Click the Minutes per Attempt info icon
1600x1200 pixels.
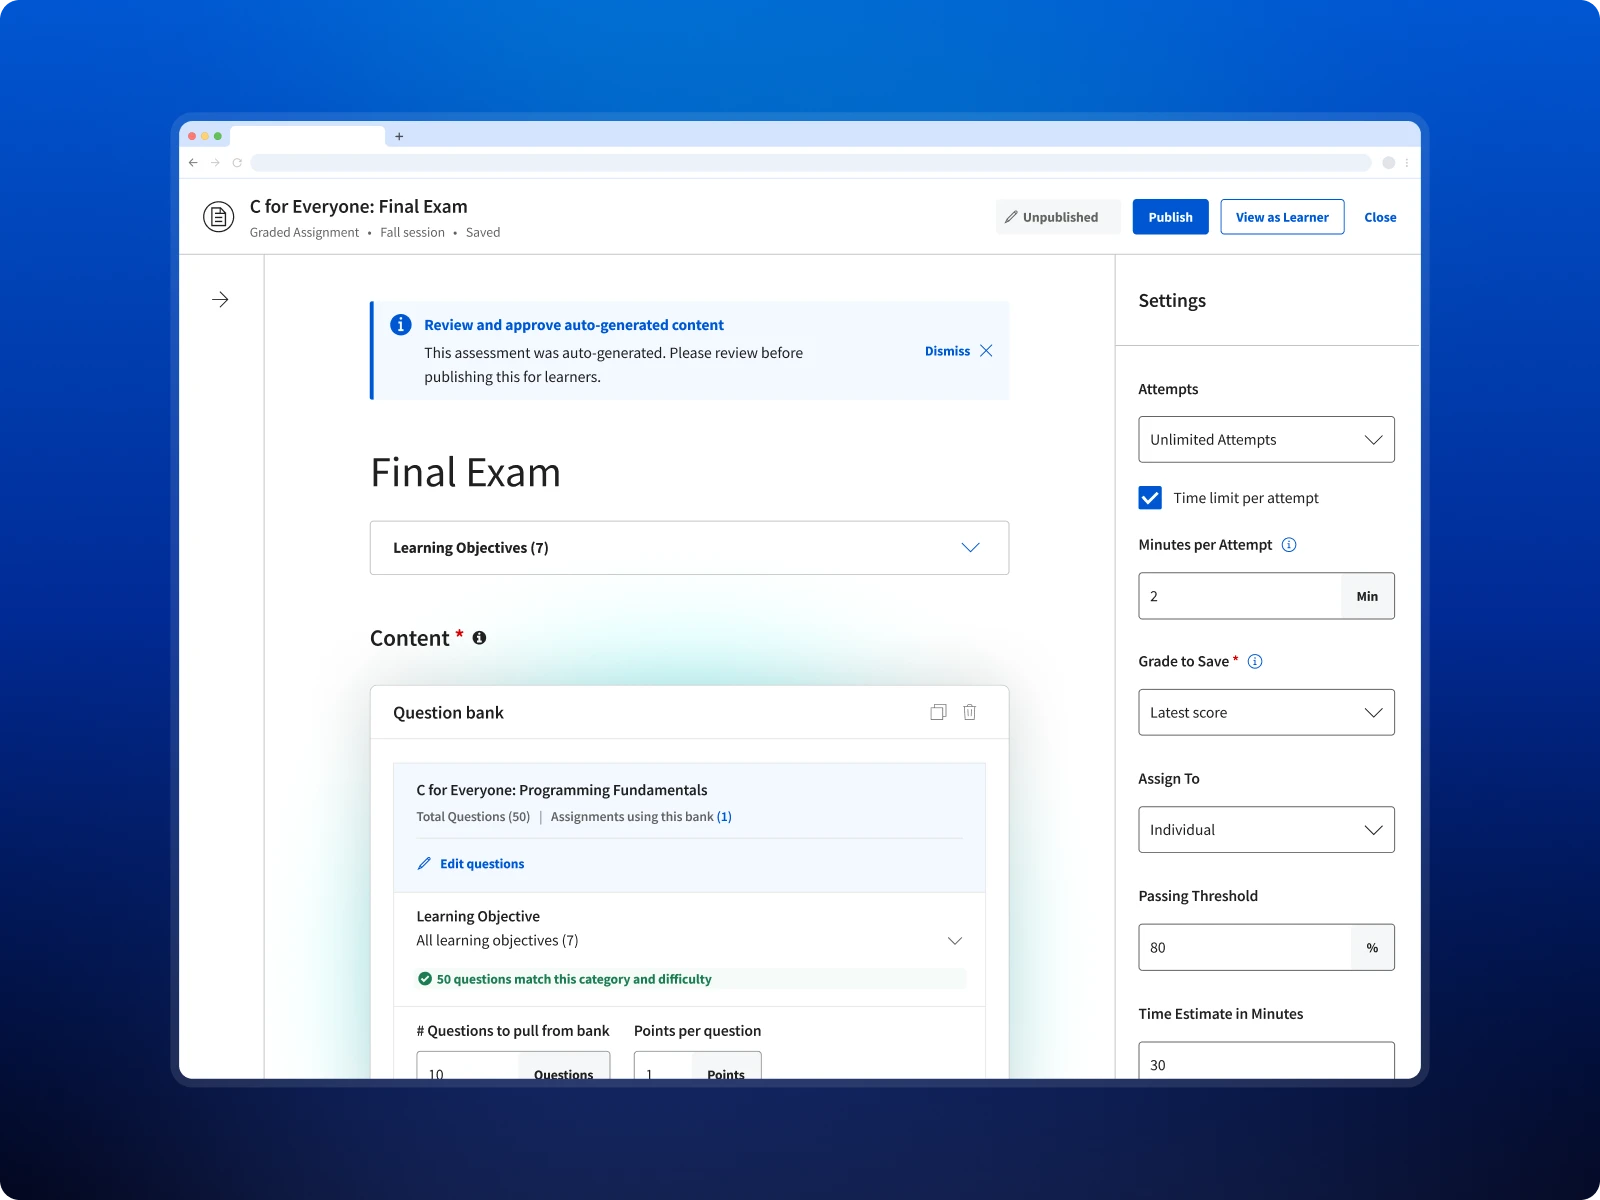tap(1289, 545)
